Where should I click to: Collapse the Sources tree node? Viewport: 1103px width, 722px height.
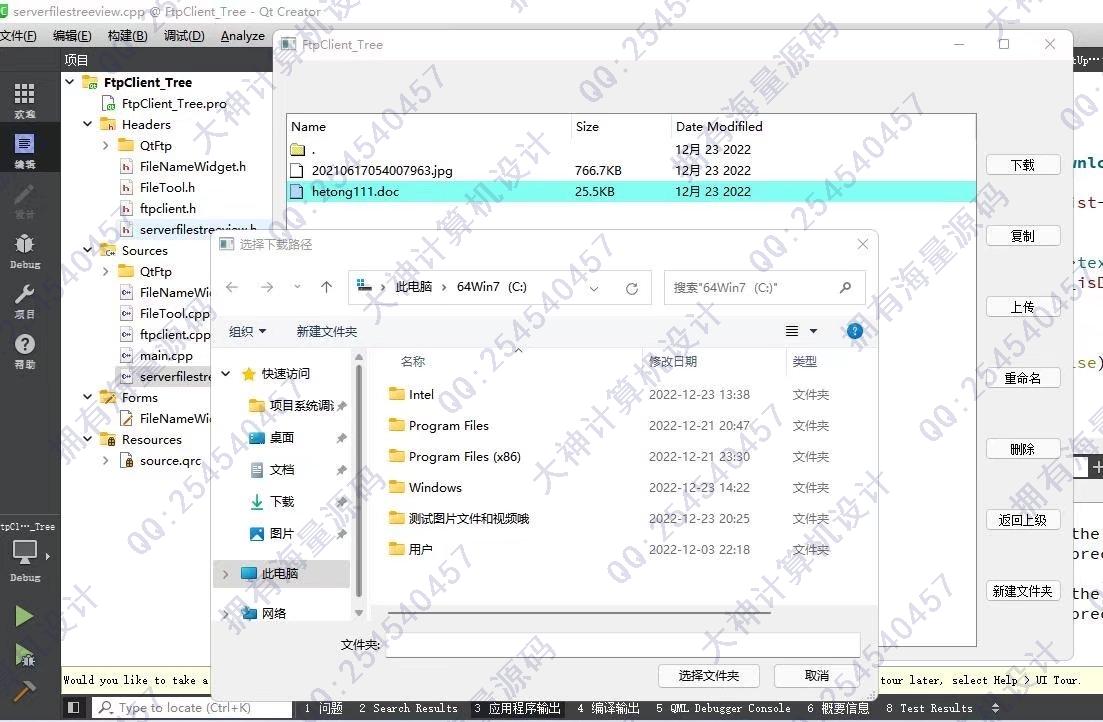click(x=87, y=251)
